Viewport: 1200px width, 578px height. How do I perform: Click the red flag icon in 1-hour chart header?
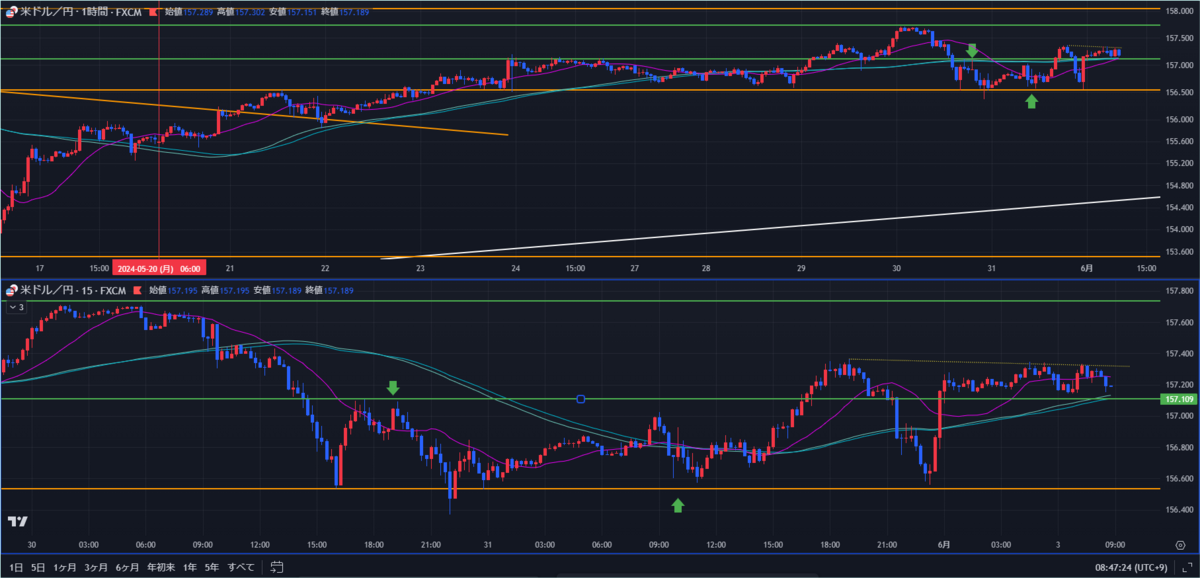pyautogui.click(x=152, y=12)
